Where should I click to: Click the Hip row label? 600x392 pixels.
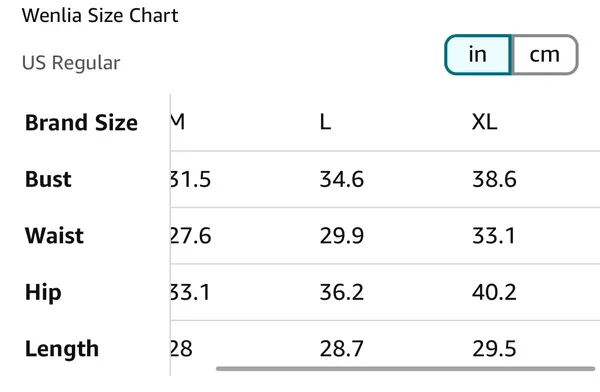[43, 293]
